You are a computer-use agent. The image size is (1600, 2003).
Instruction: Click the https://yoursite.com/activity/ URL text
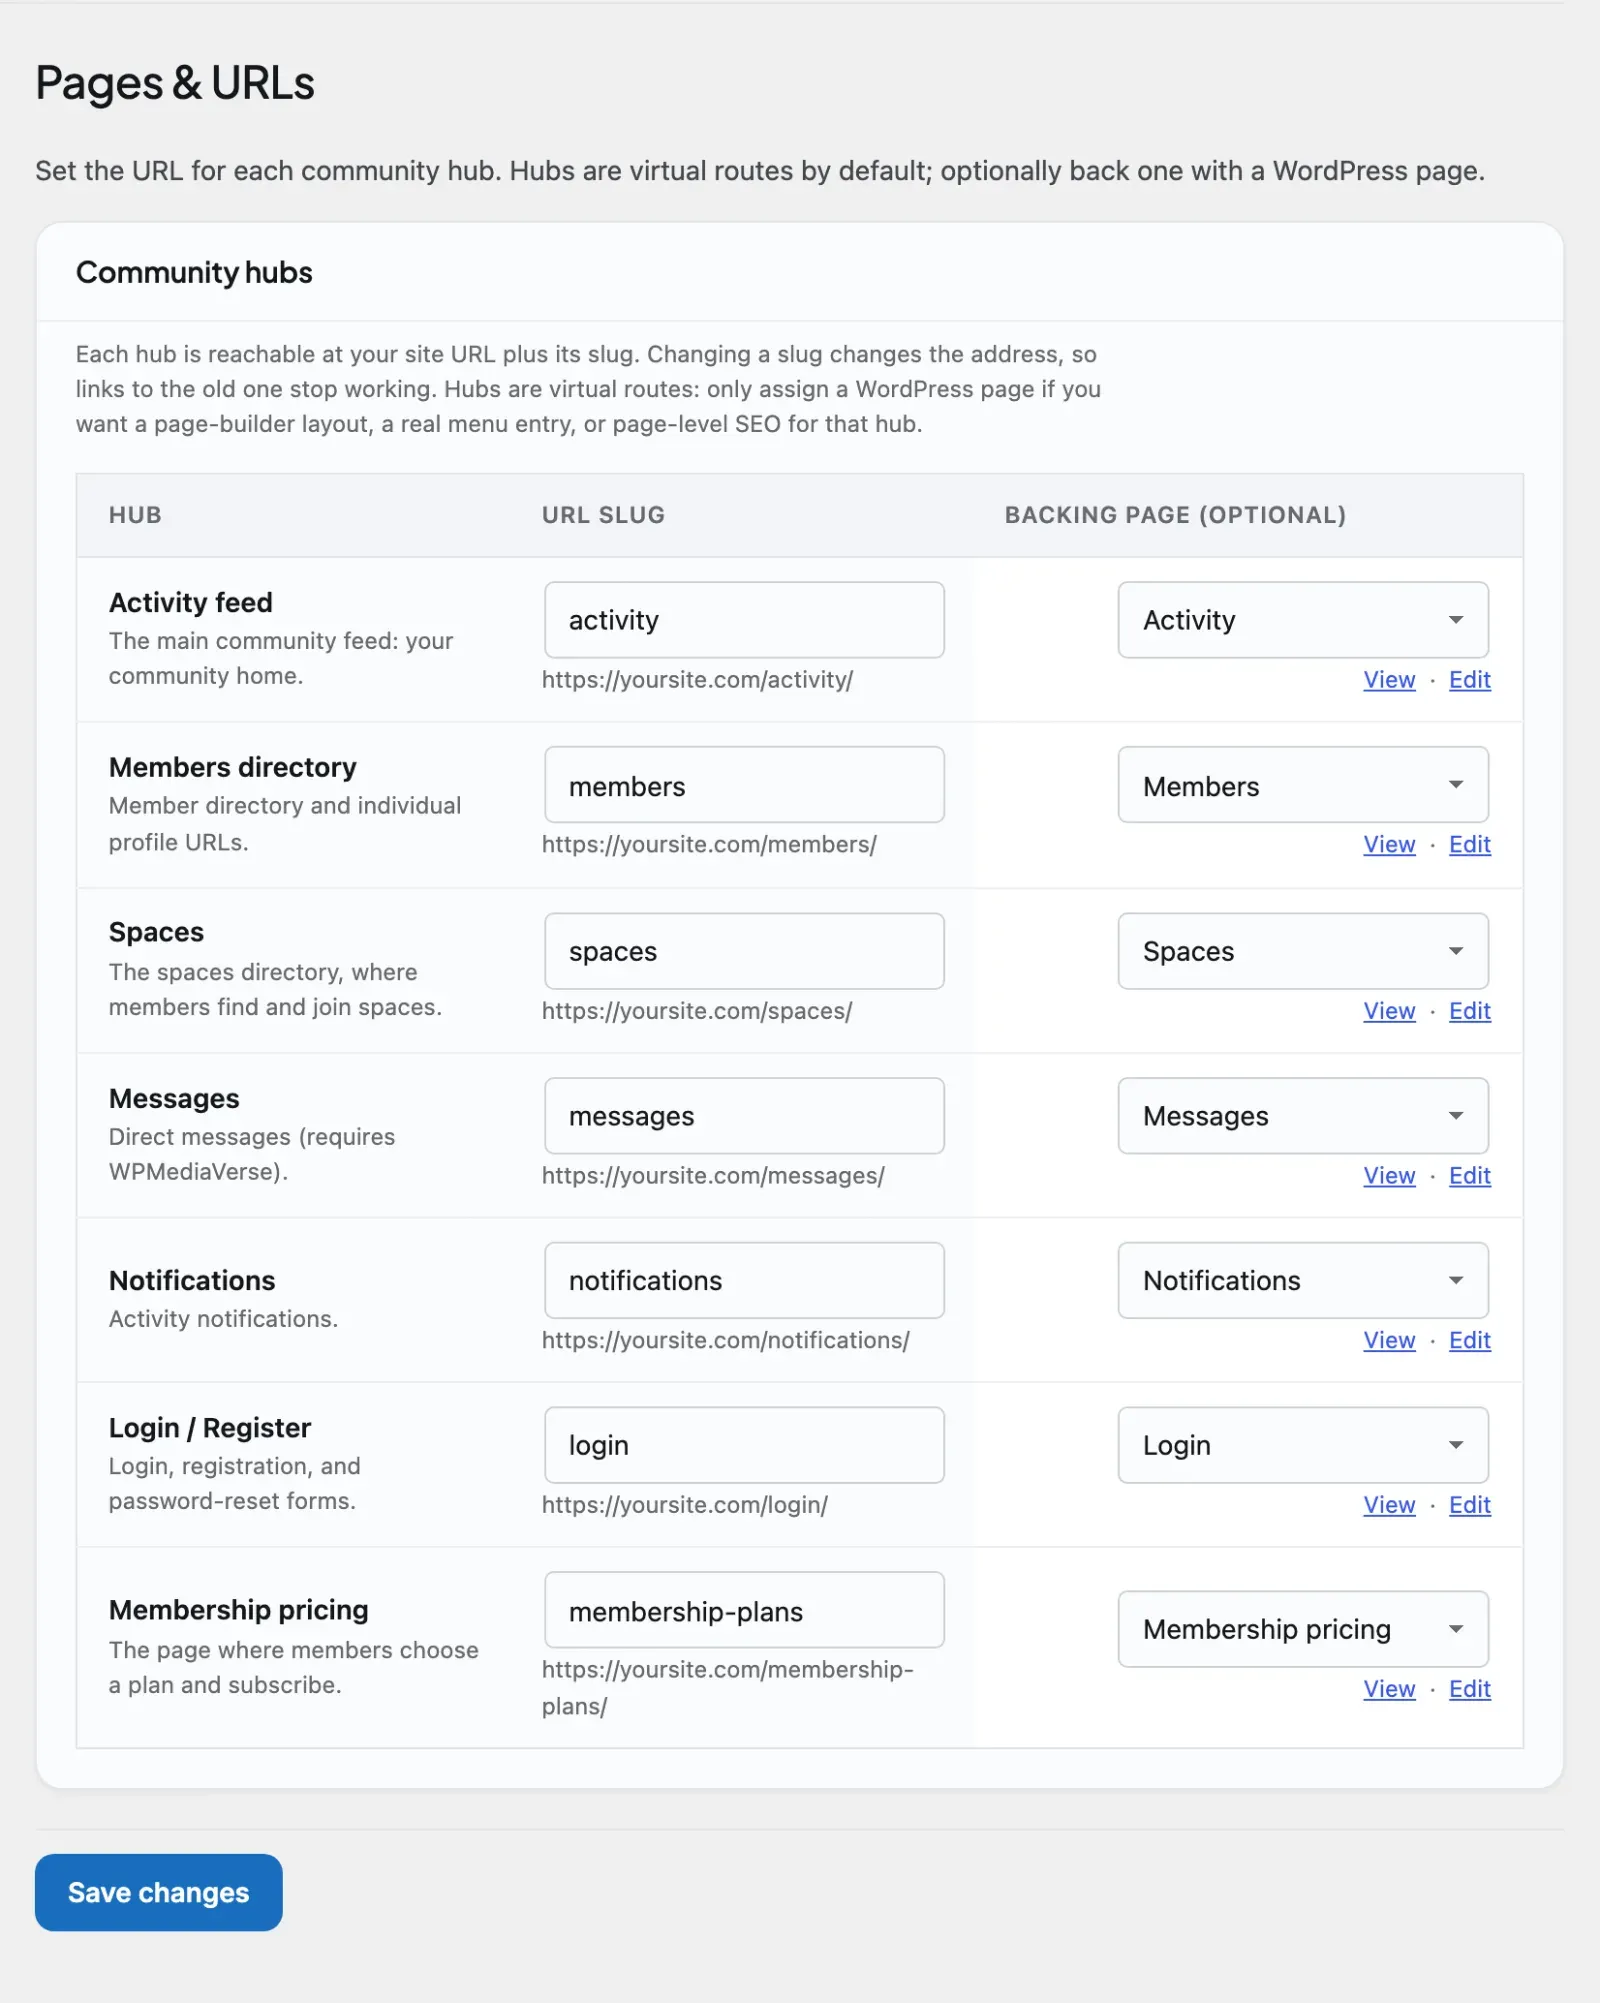click(697, 680)
